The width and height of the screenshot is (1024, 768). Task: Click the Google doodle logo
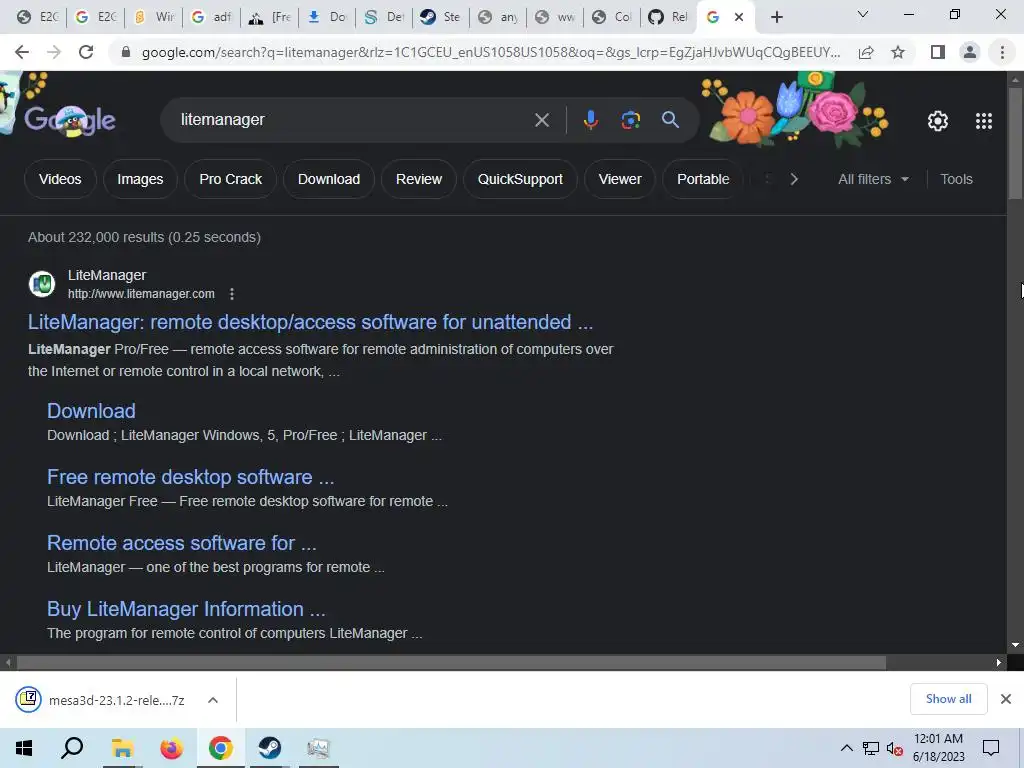click(x=70, y=120)
